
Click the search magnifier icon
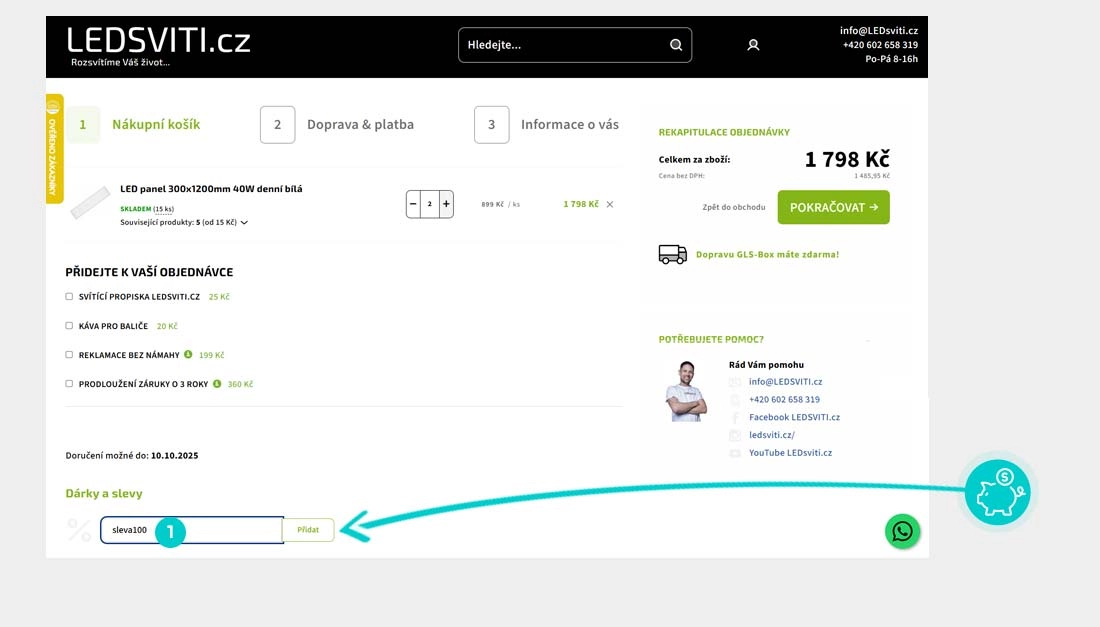tap(676, 45)
